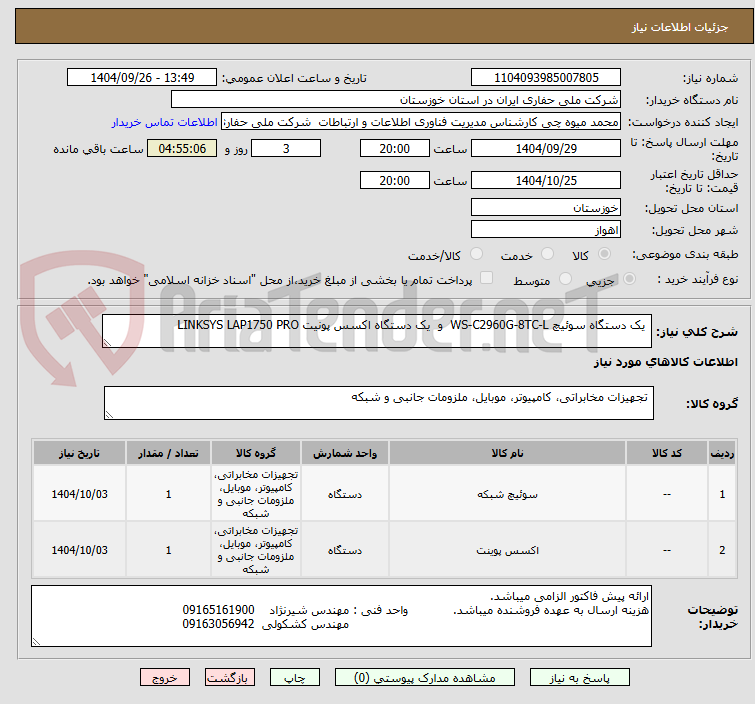
Task: Click phone number 09163056942
Action: tap(218, 625)
